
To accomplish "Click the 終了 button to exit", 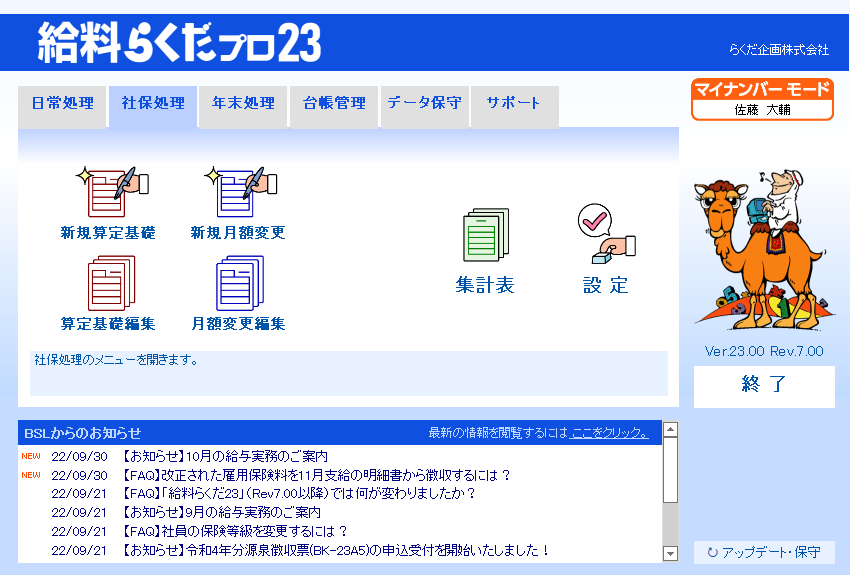I will click(764, 386).
